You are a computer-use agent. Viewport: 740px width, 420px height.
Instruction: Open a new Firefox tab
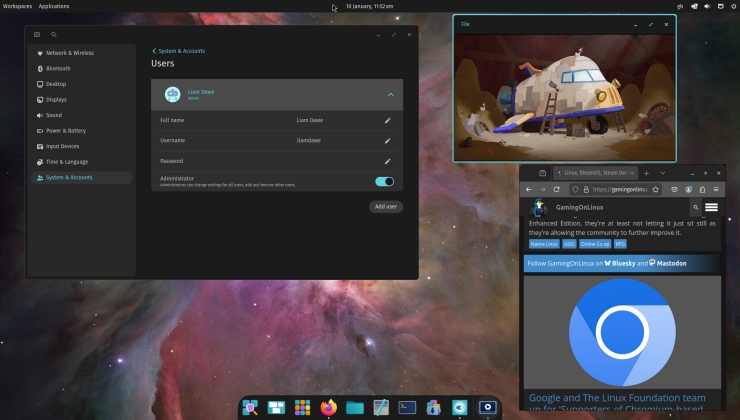click(645, 173)
